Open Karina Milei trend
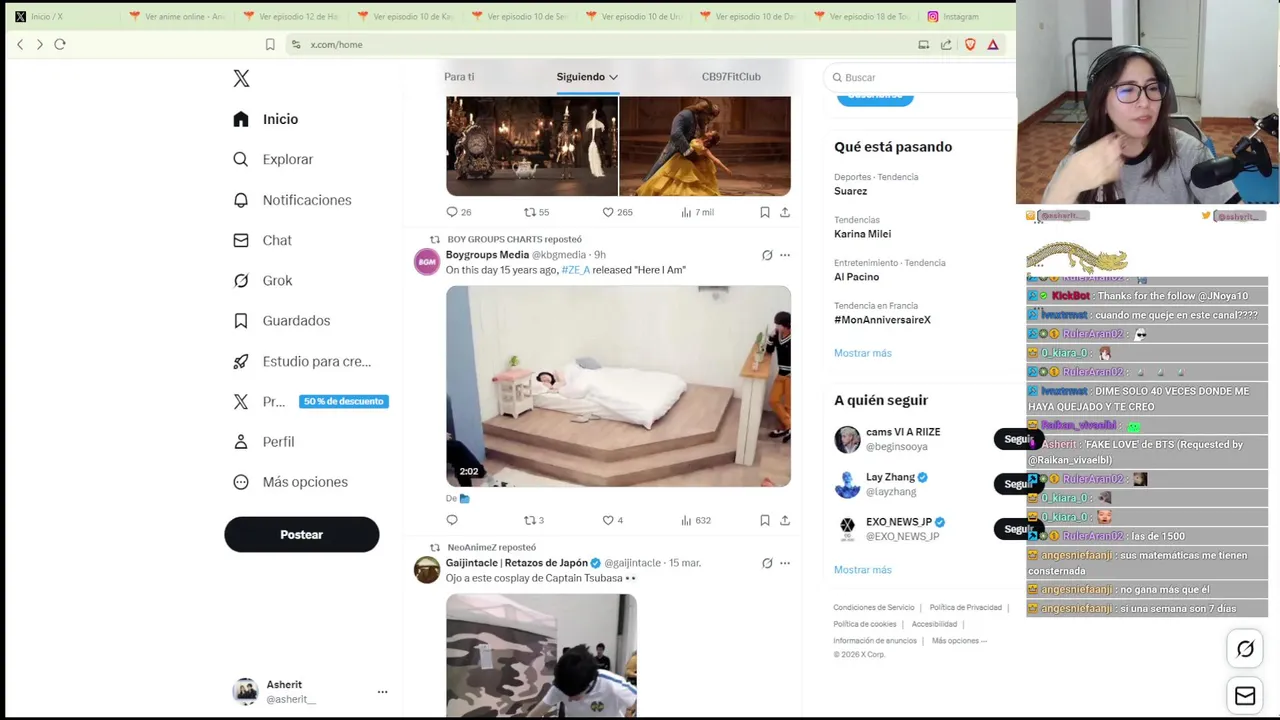1280x720 pixels. tap(863, 234)
